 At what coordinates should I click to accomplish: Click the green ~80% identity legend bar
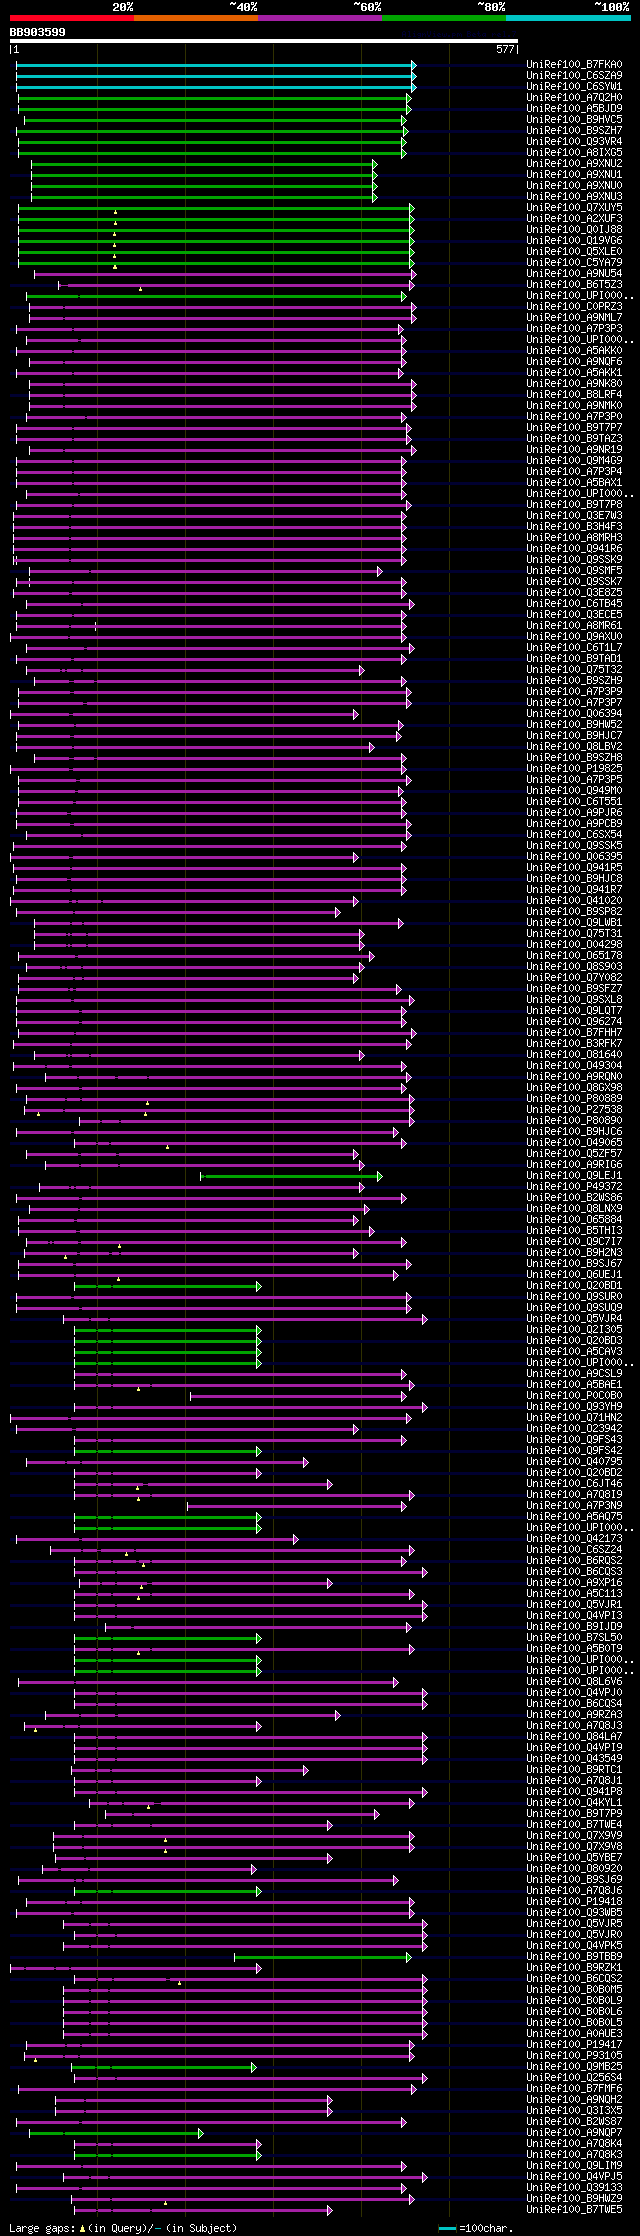point(443,18)
